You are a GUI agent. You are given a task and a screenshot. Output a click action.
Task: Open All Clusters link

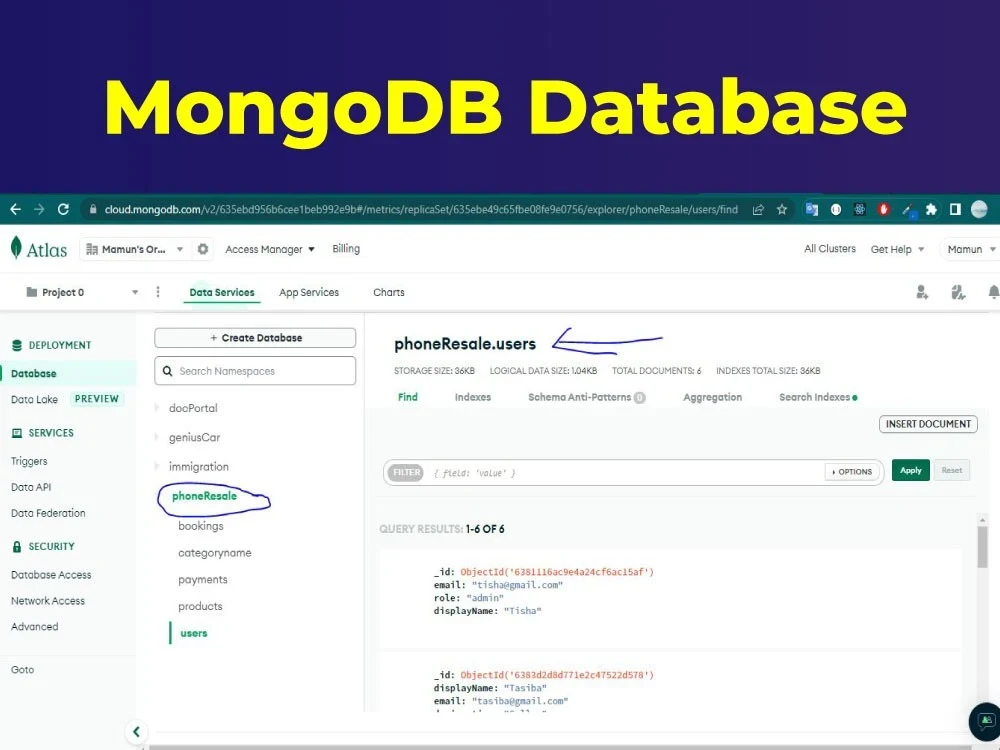pyautogui.click(x=830, y=249)
